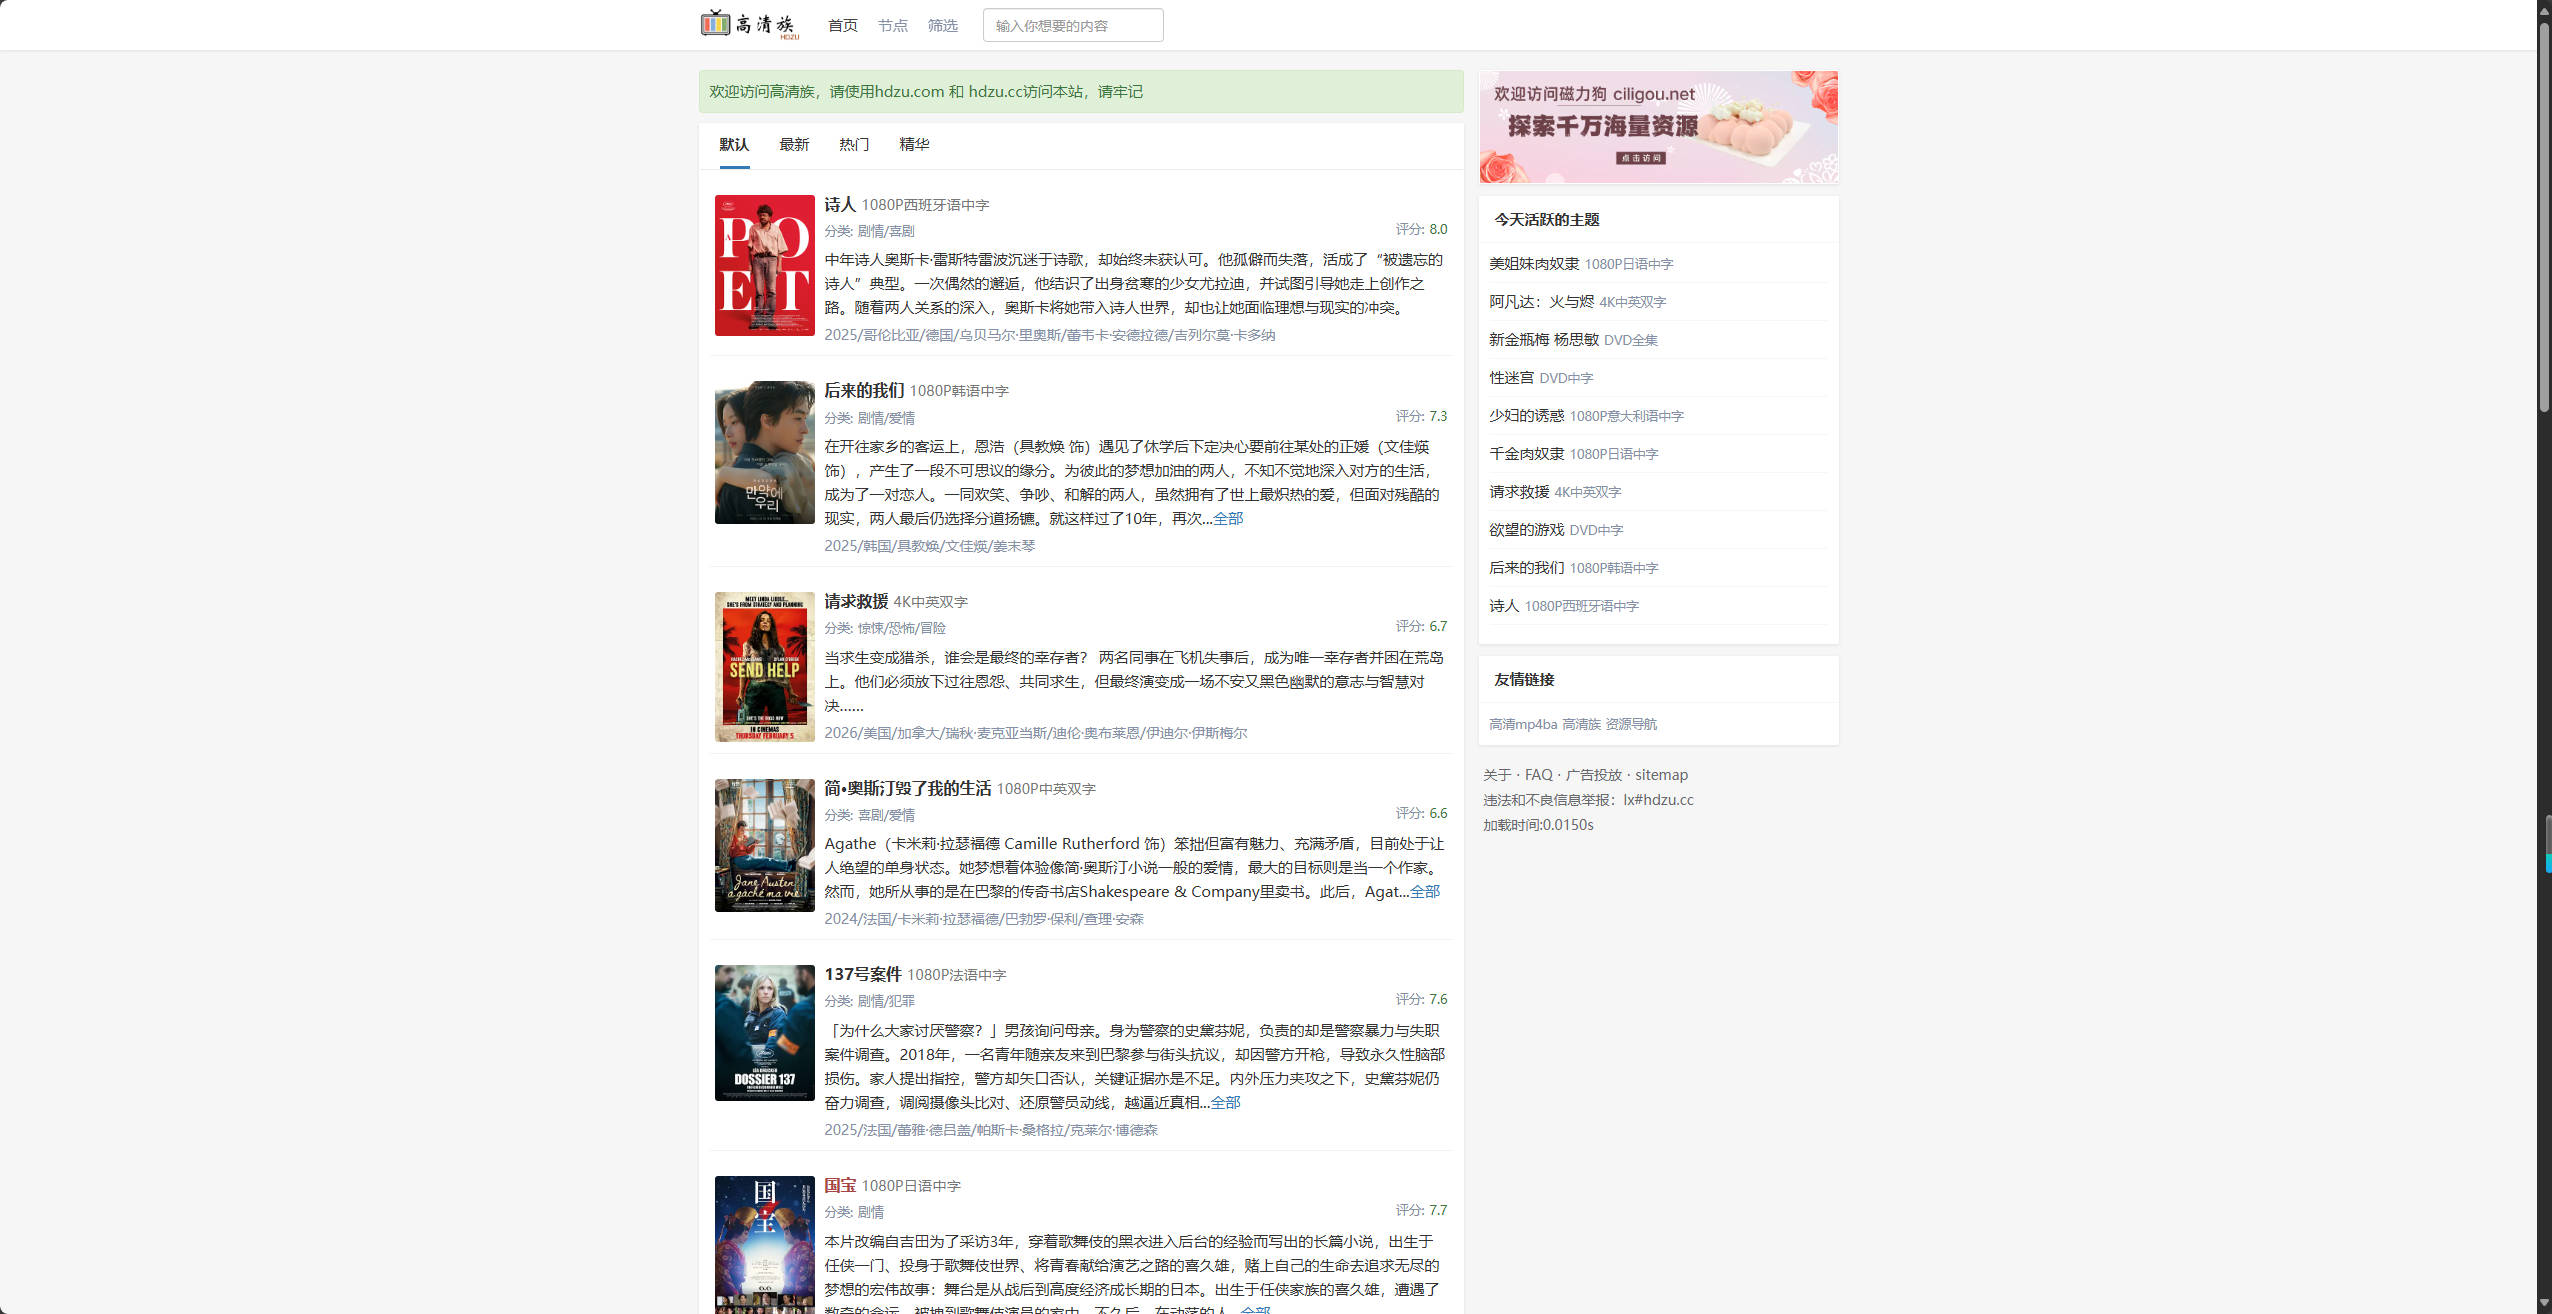Switch to the 精华 tab

pos(913,145)
